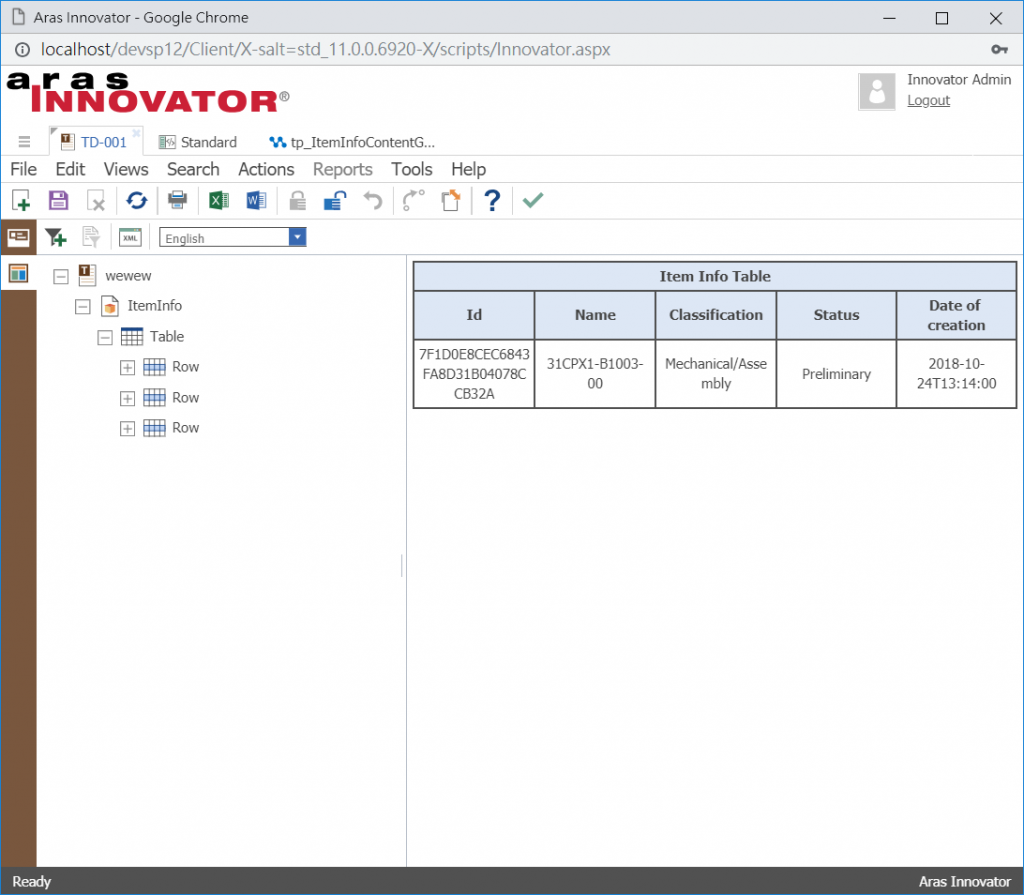The image size is (1024, 895).
Task: Open the Help menu
Action: (x=469, y=169)
